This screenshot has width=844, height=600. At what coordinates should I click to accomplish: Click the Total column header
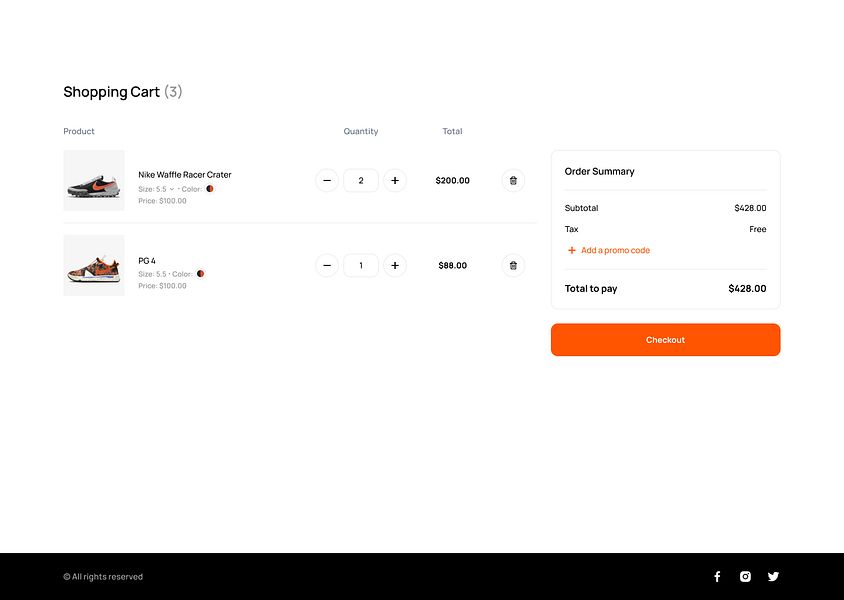(452, 131)
